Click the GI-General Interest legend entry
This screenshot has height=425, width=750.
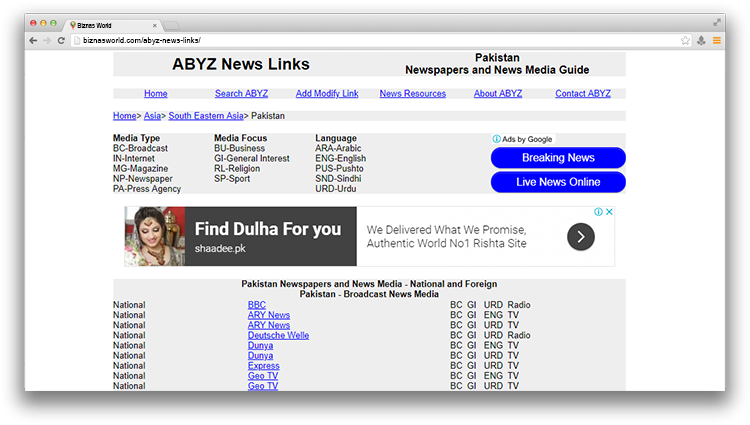tap(252, 158)
